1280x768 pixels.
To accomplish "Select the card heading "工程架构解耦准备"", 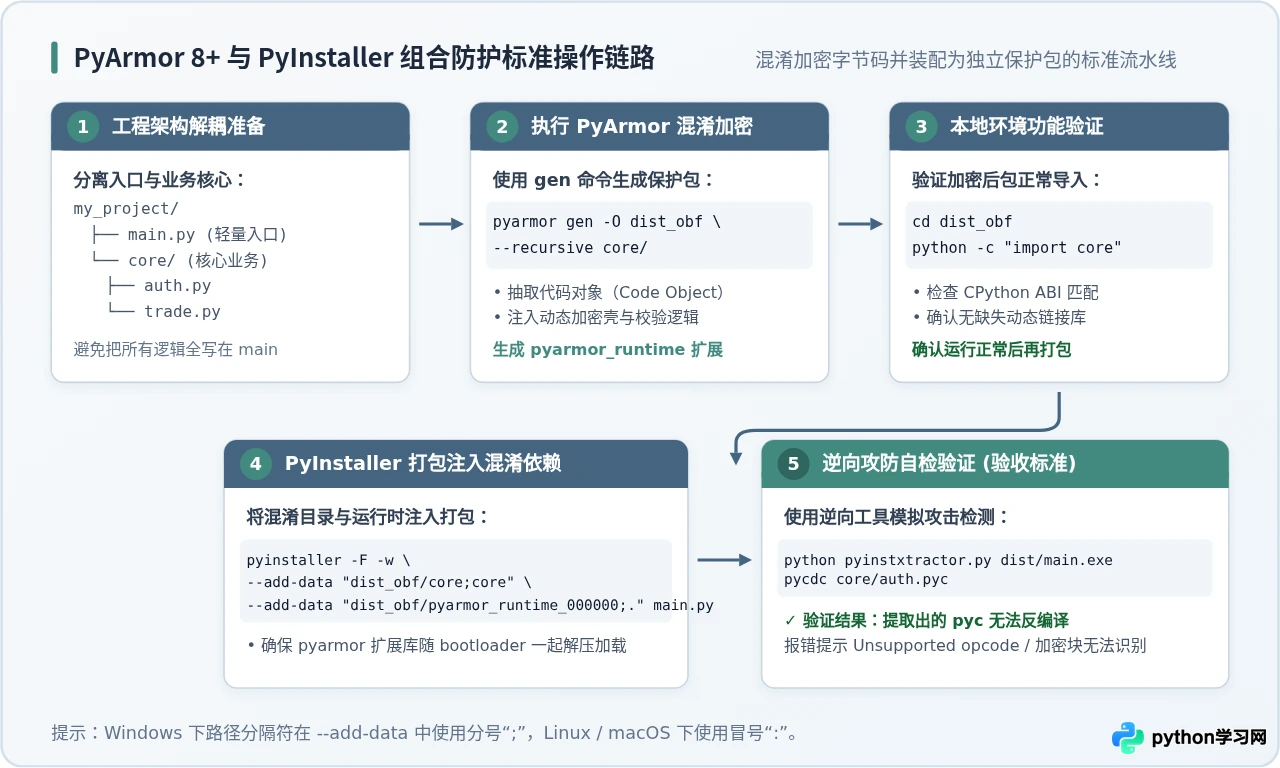I will [188, 126].
